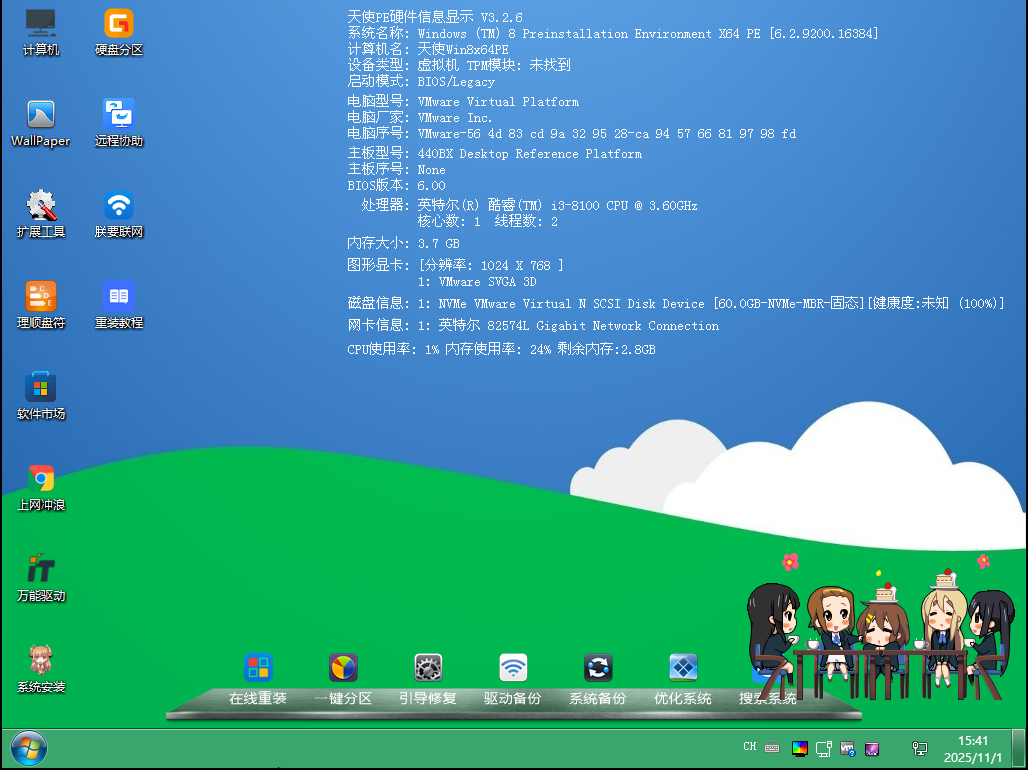Open the 万能驱动 driver tool icon
The height and width of the screenshot is (770, 1028).
click(x=41, y=570)
